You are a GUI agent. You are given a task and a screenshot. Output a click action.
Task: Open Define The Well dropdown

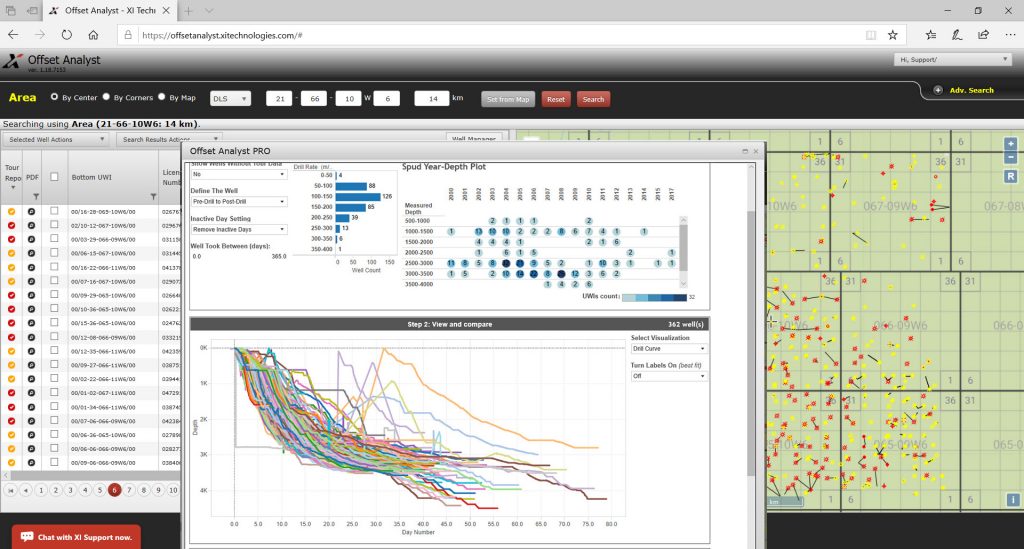coord(238,202)
